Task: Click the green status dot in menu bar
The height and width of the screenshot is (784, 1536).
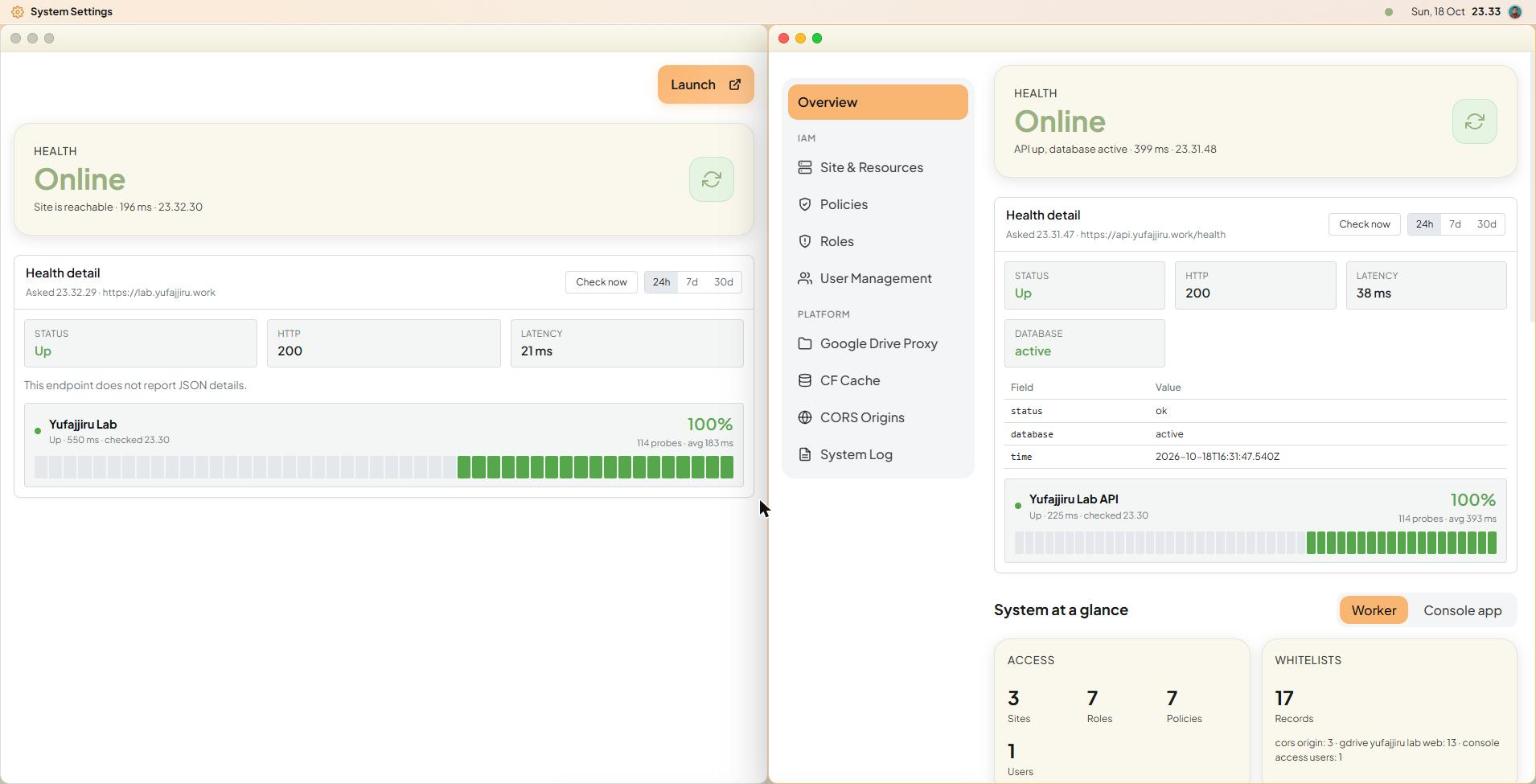Action: pos(1388,12)
